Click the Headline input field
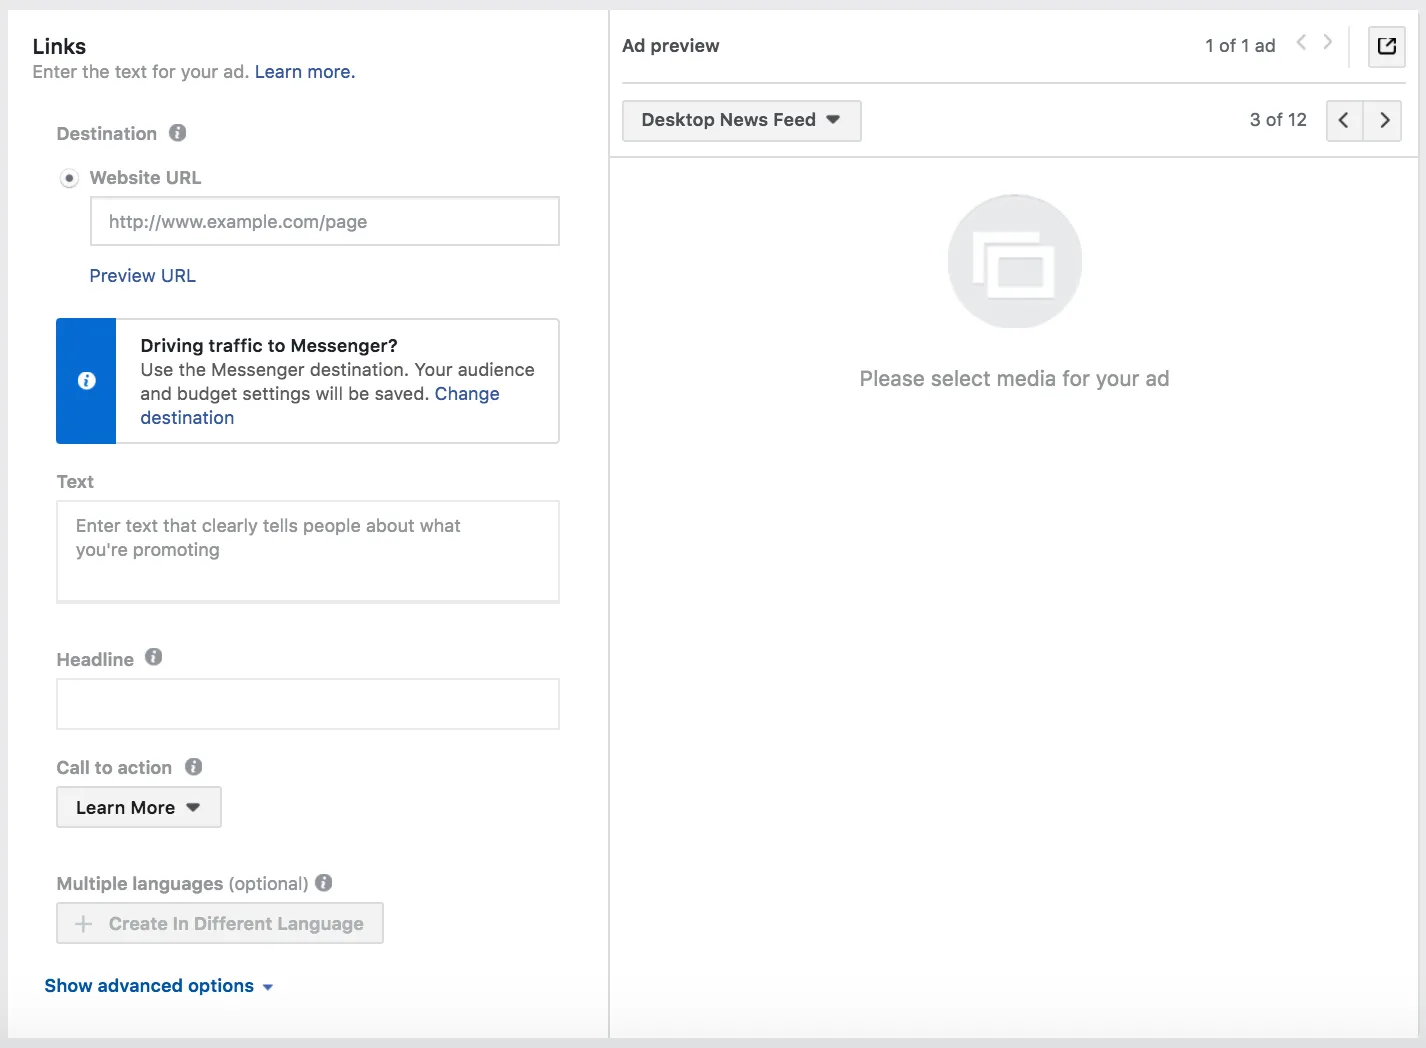Screen dimensions: 1426x1048 click(x=307, y=704)
